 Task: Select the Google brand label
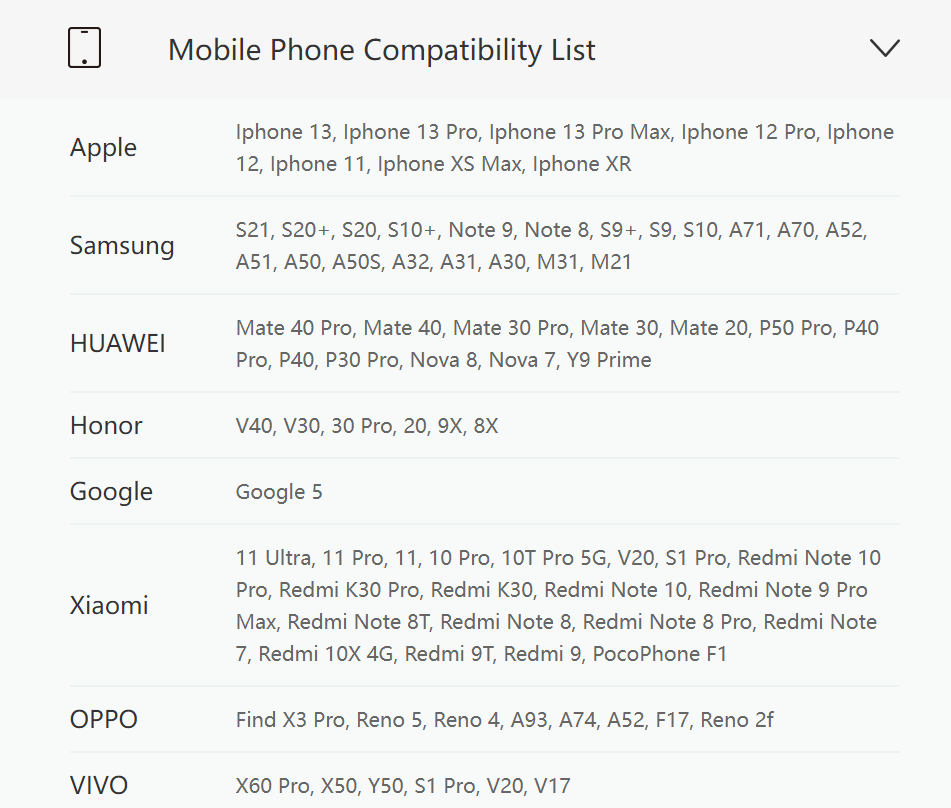pyautogui.click(x=111, y=491)
